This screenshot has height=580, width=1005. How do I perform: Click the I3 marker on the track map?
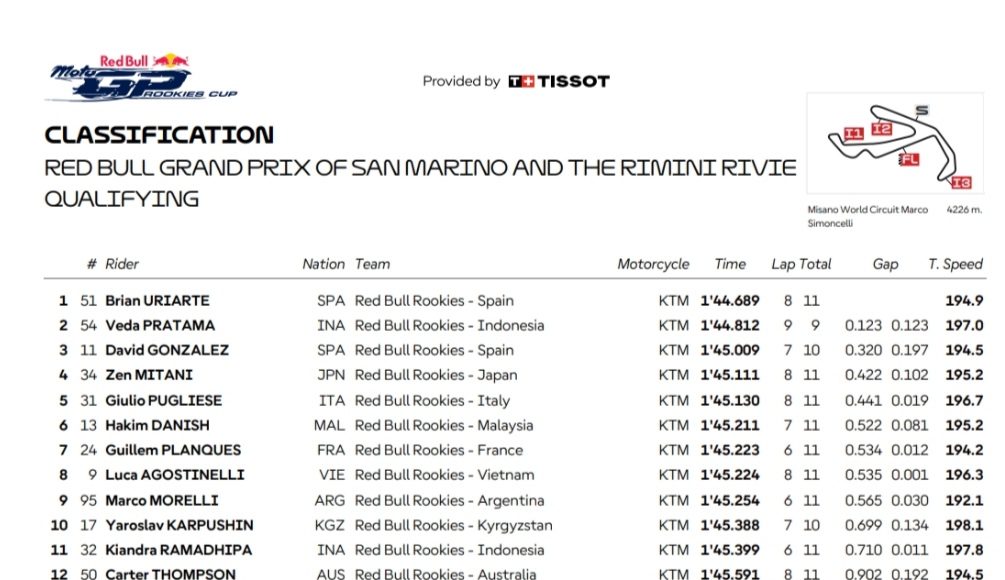[x=961, y=182]
